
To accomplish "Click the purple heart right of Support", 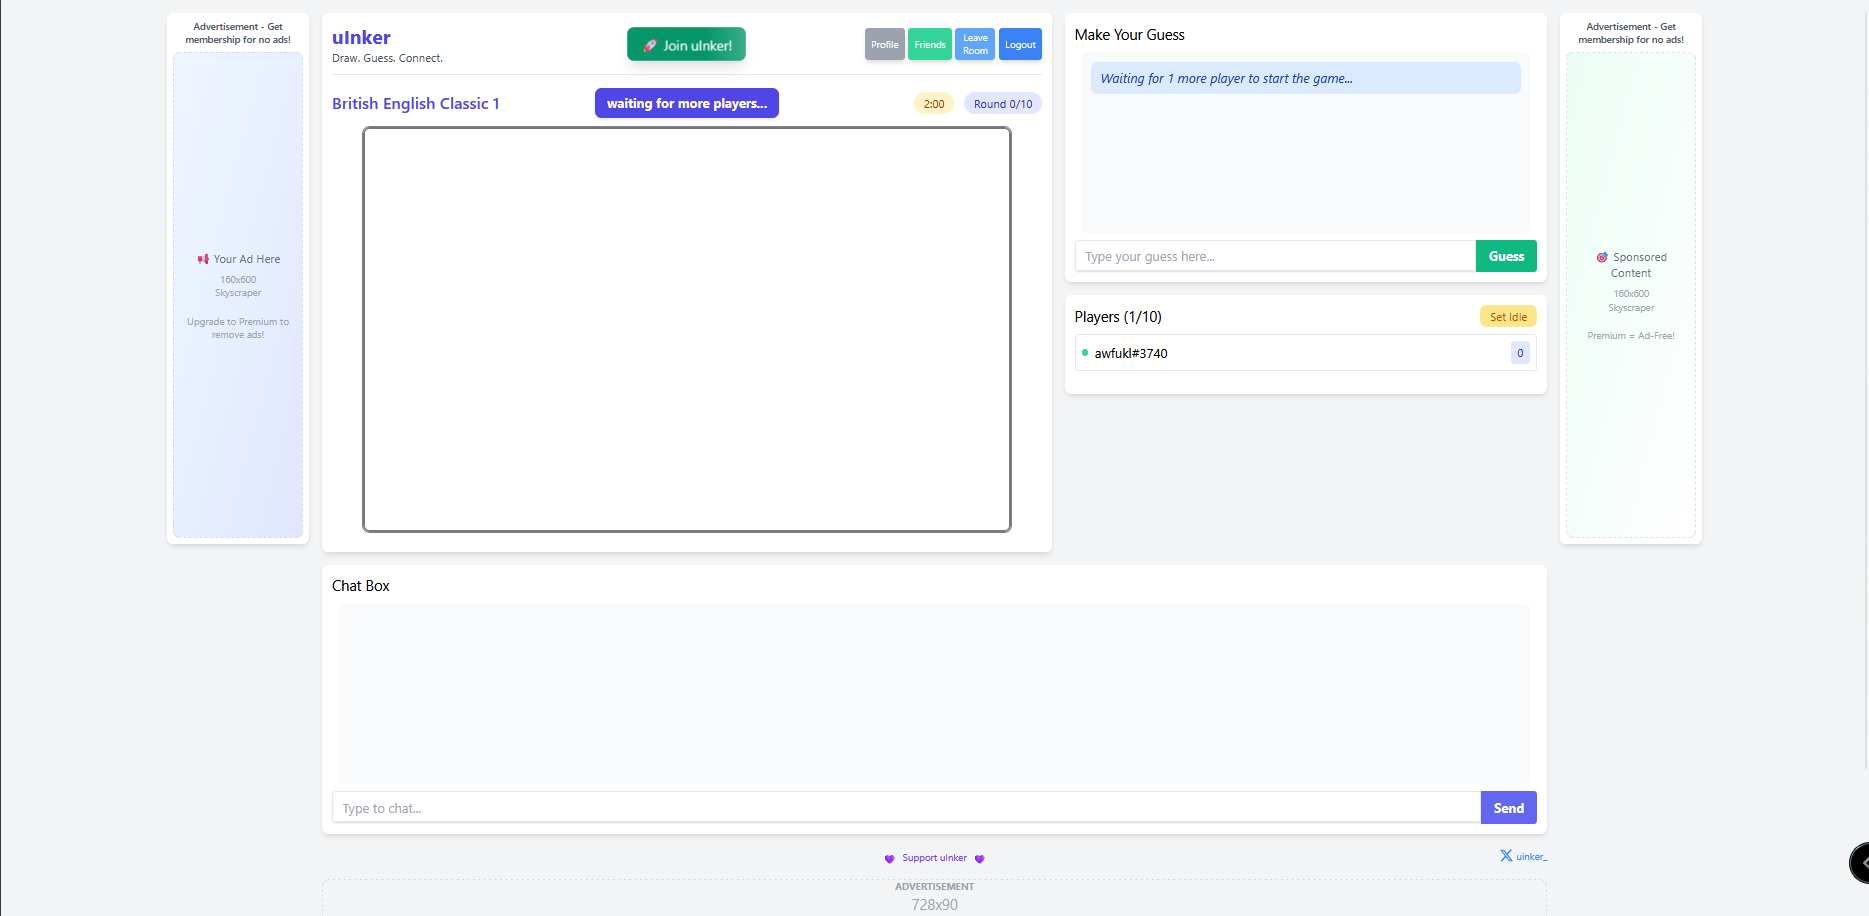I will coord(979,859).
